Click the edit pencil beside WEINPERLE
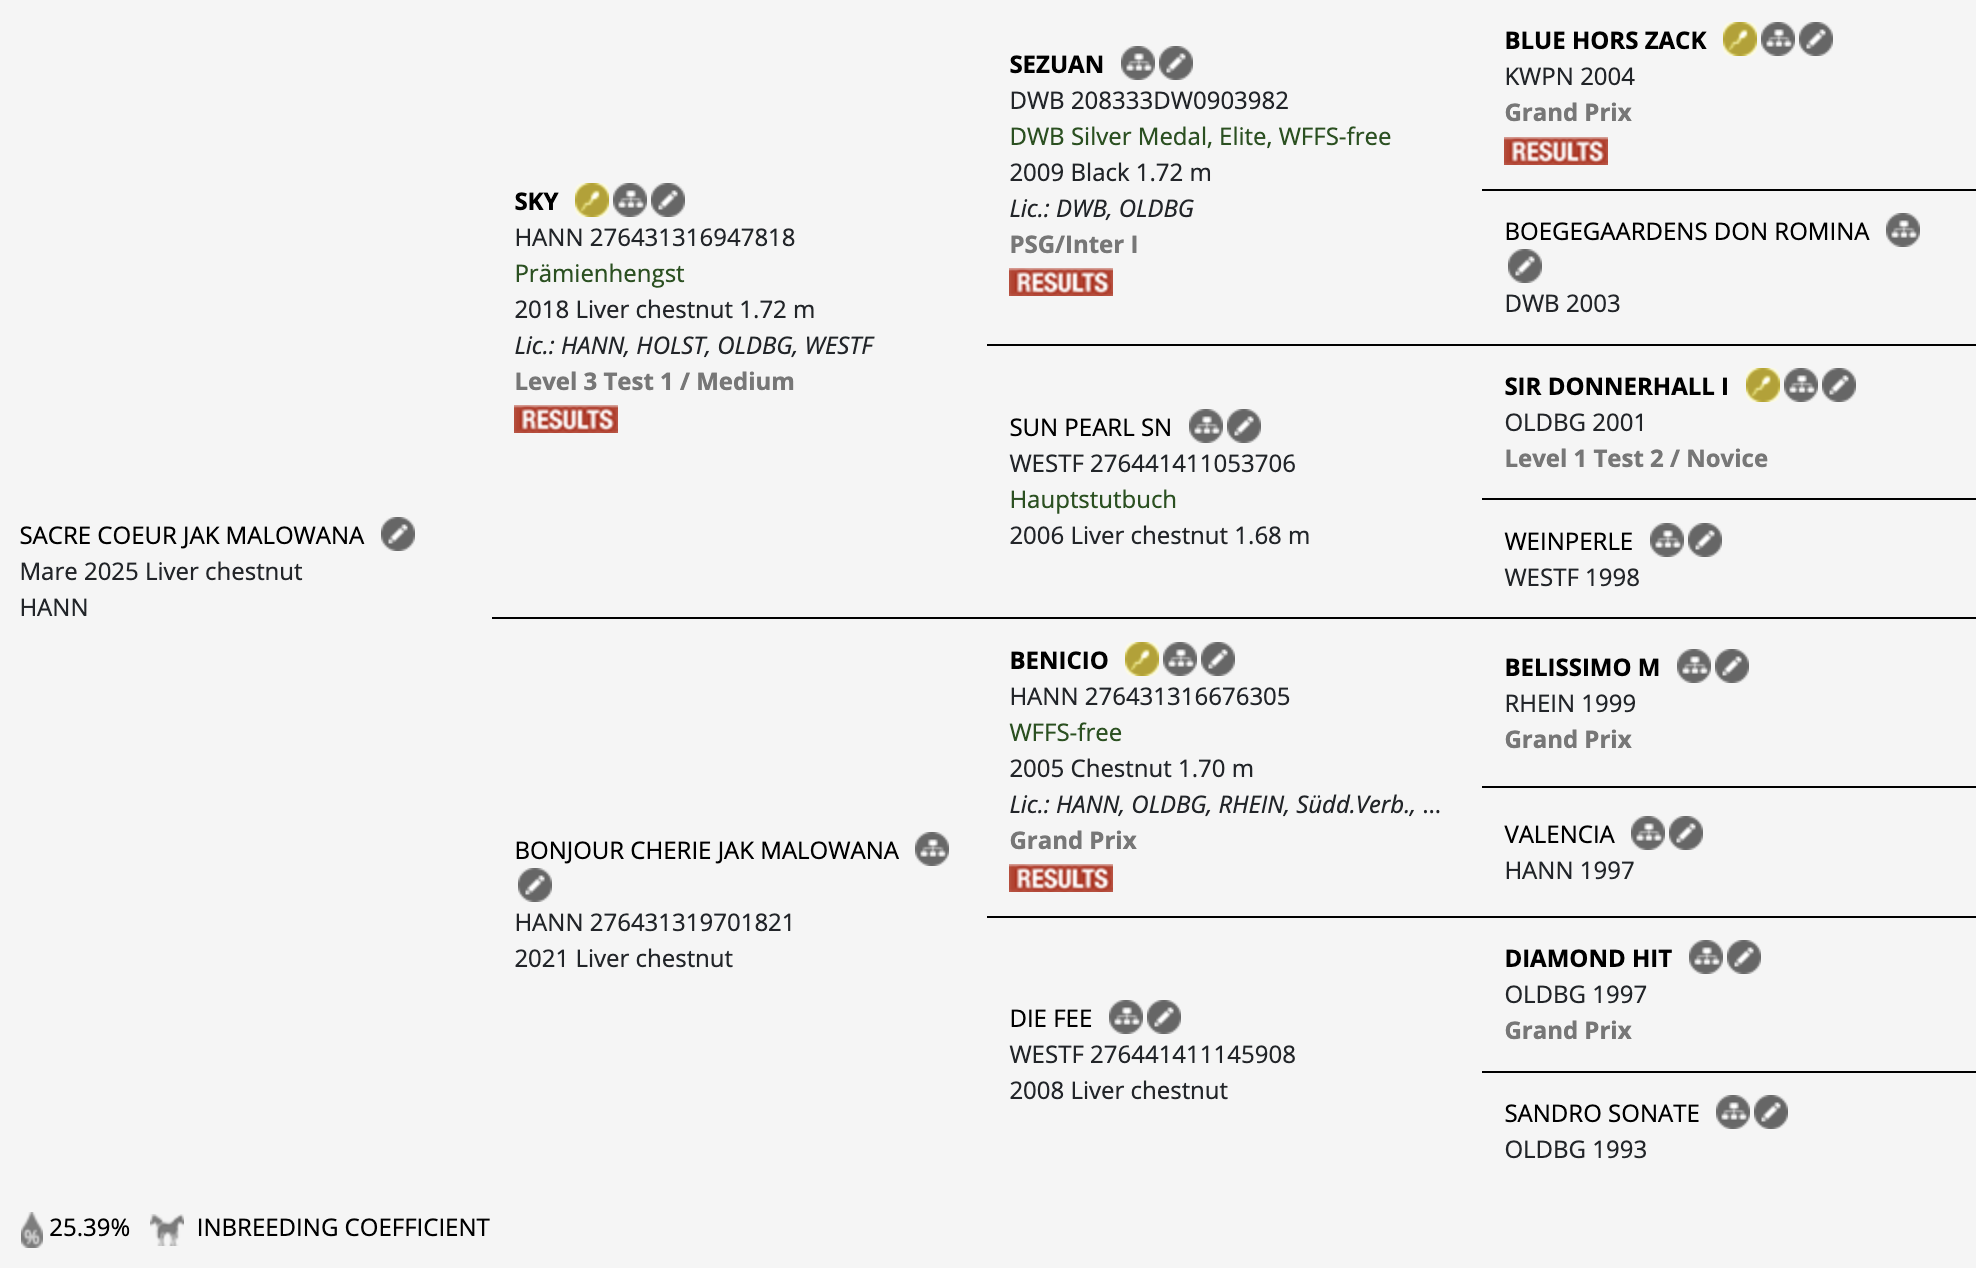The image size is (1976, 1268). point(1705,541)
